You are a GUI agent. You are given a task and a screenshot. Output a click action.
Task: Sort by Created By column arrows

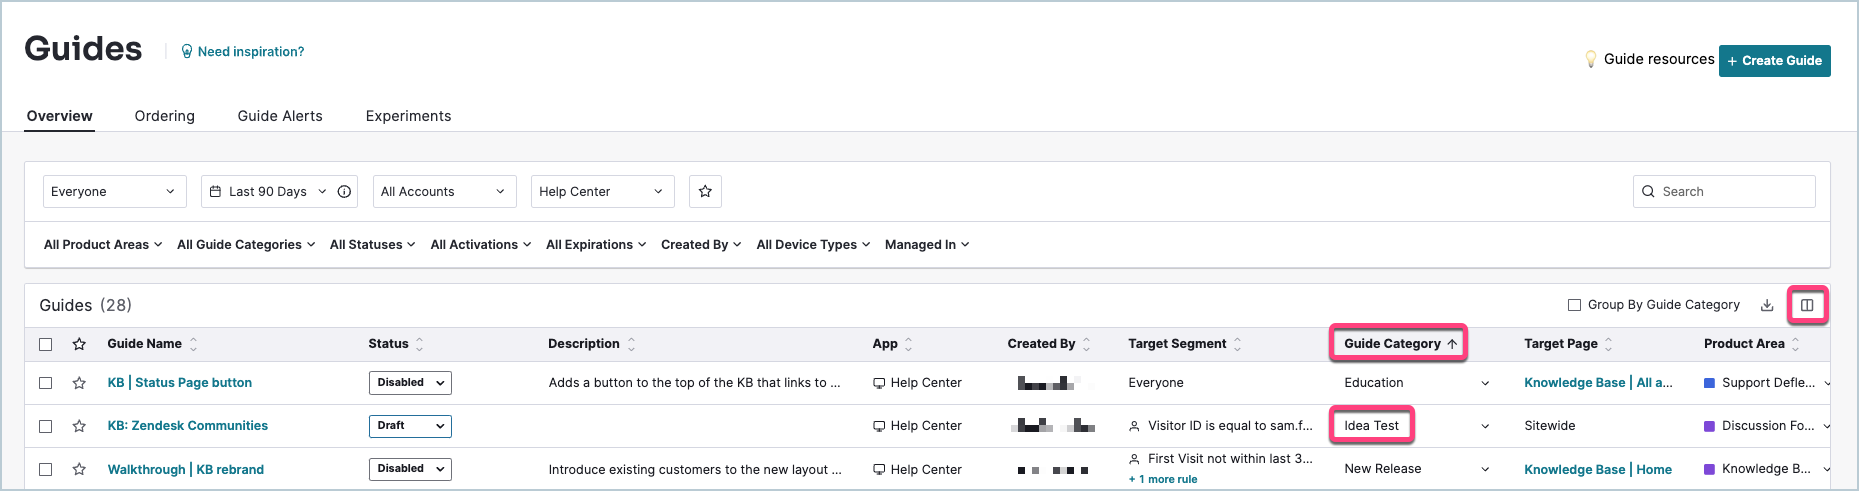click(1087, 344)
